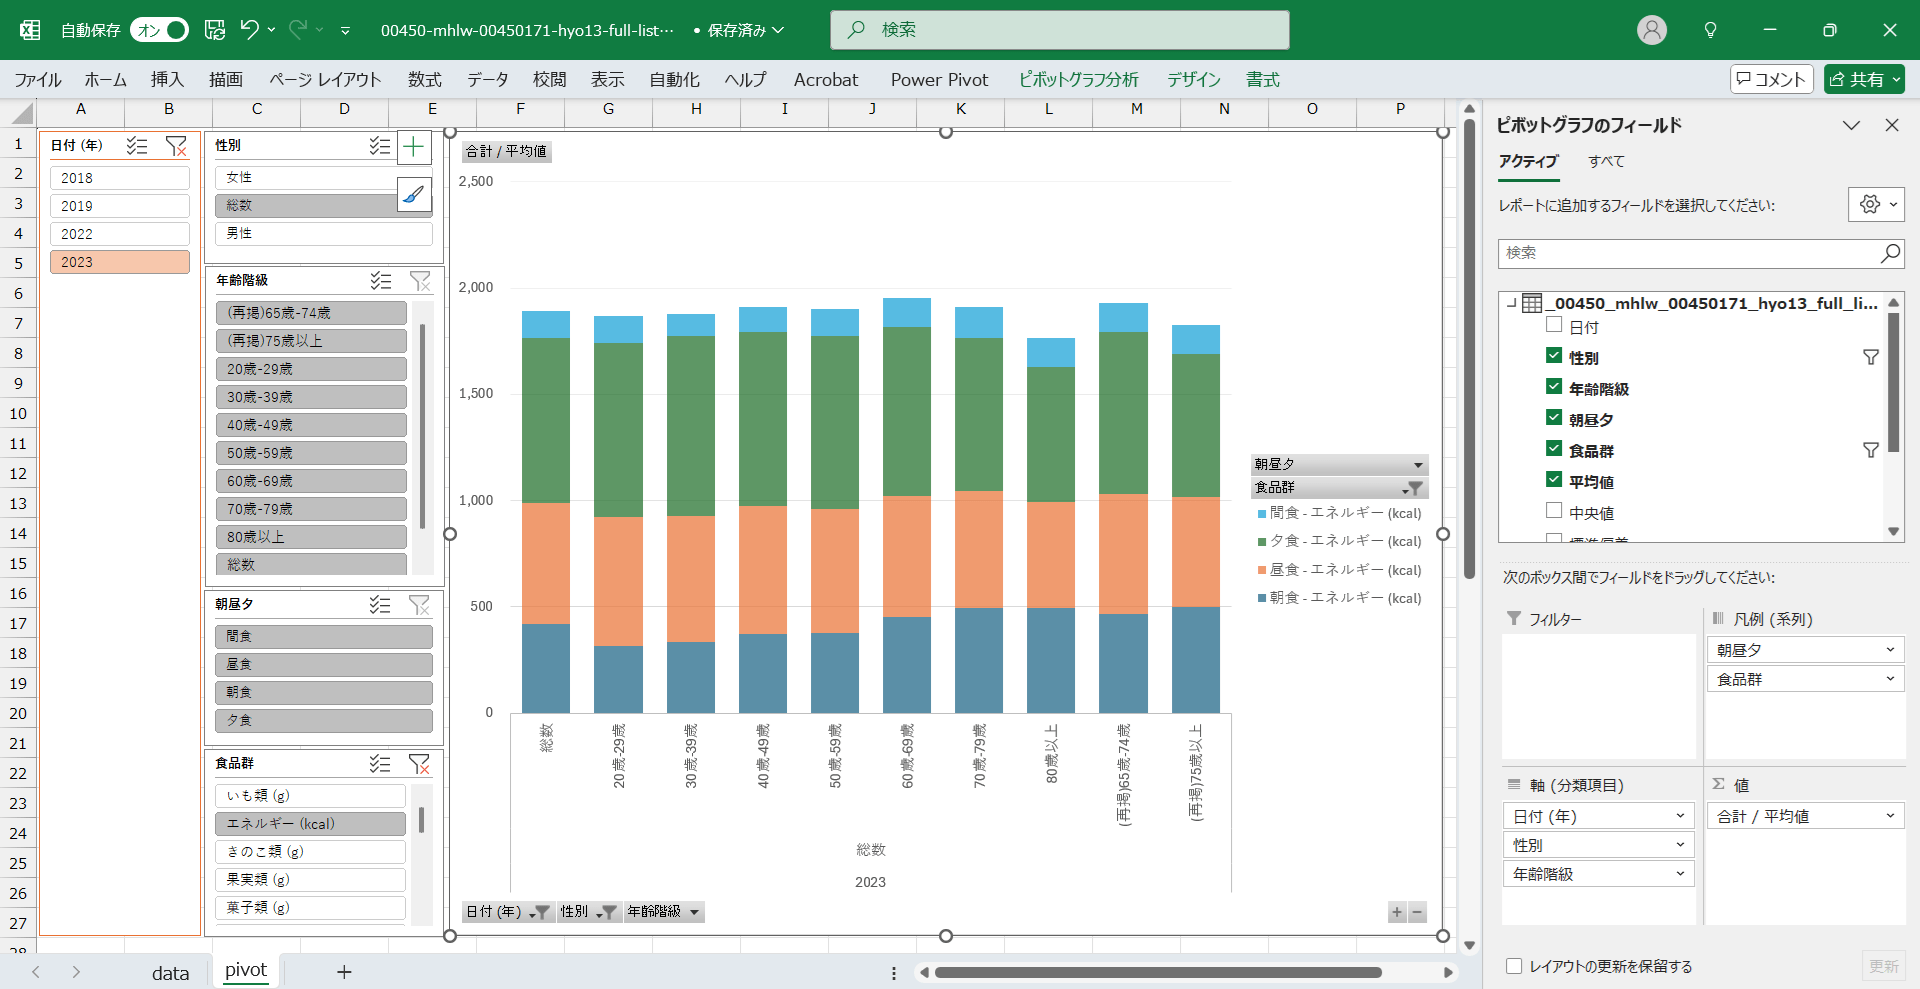Check the 日付 field checkbox

(1554, 325)
